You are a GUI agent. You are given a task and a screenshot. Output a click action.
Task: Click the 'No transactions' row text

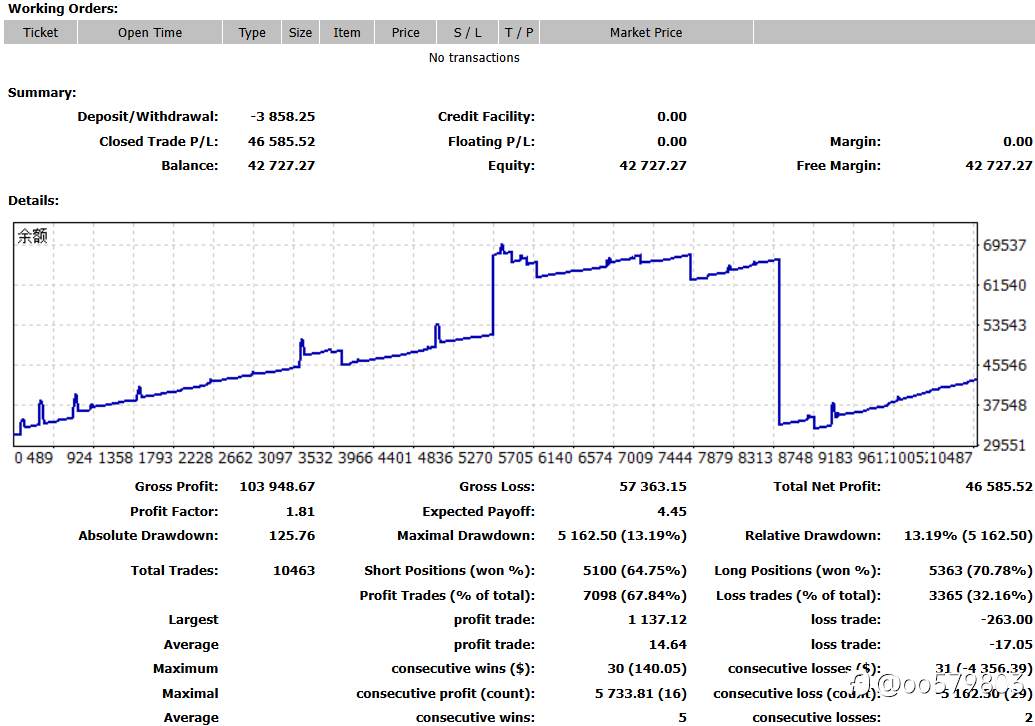point(474,58)
